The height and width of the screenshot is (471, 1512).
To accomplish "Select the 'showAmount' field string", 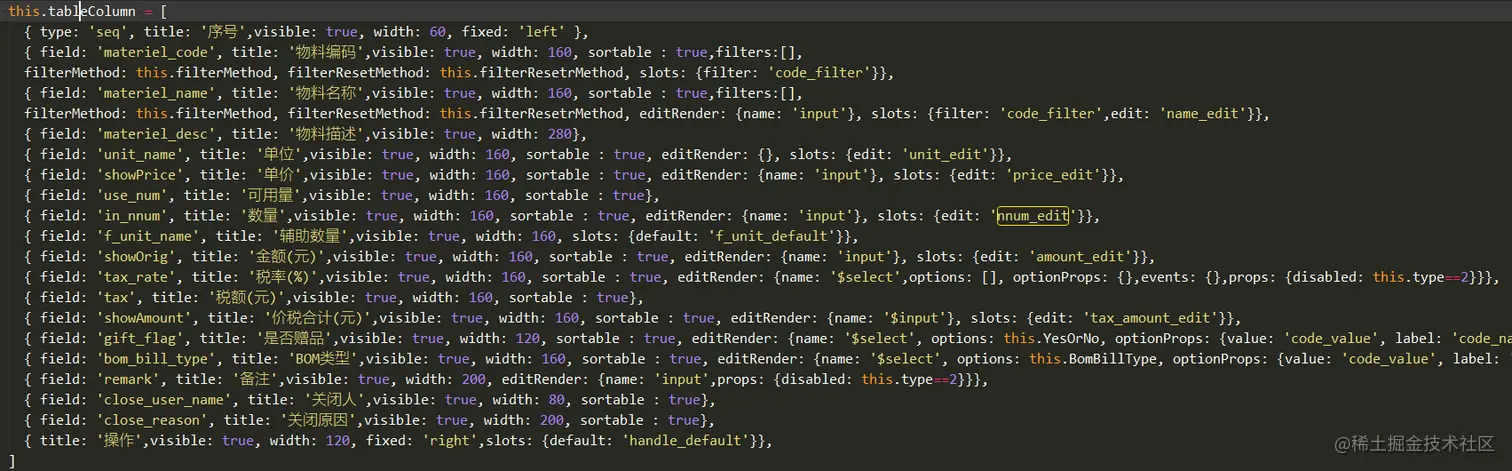I will click(x=146, y=318).
